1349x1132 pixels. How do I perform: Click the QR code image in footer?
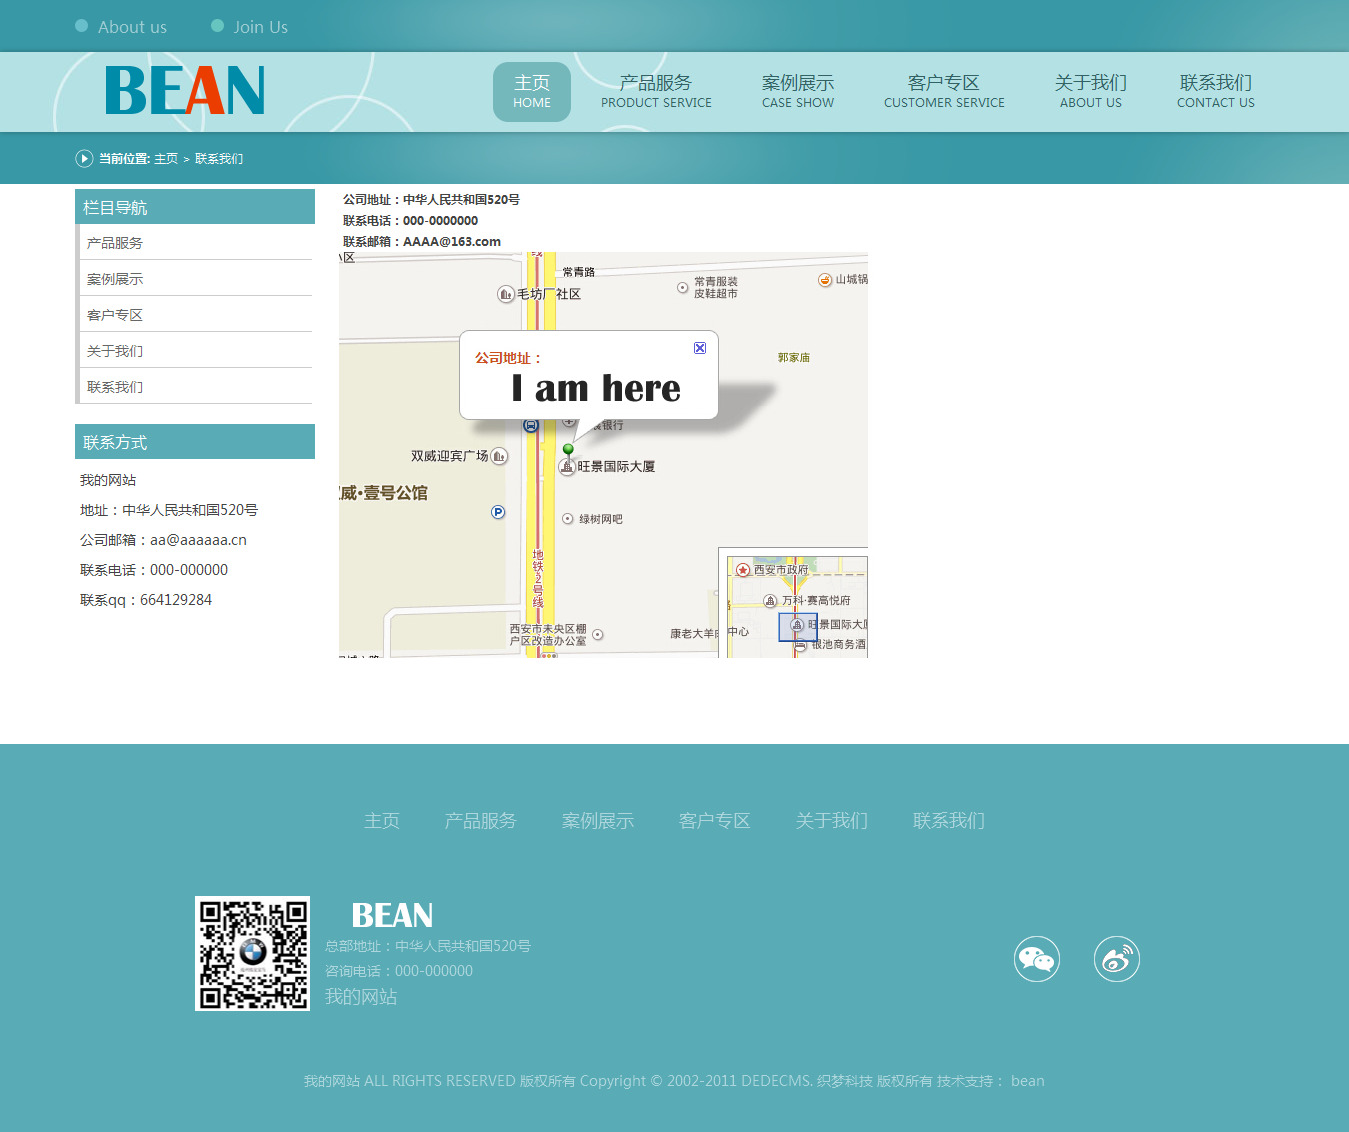252,953
